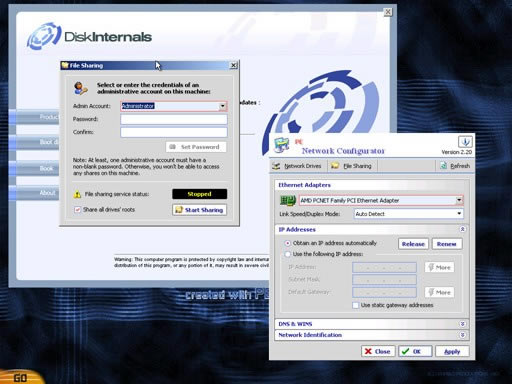Click the File Sharing toolbar folder icon
This screenshot has width=512, height=384.
click(335, 166)
